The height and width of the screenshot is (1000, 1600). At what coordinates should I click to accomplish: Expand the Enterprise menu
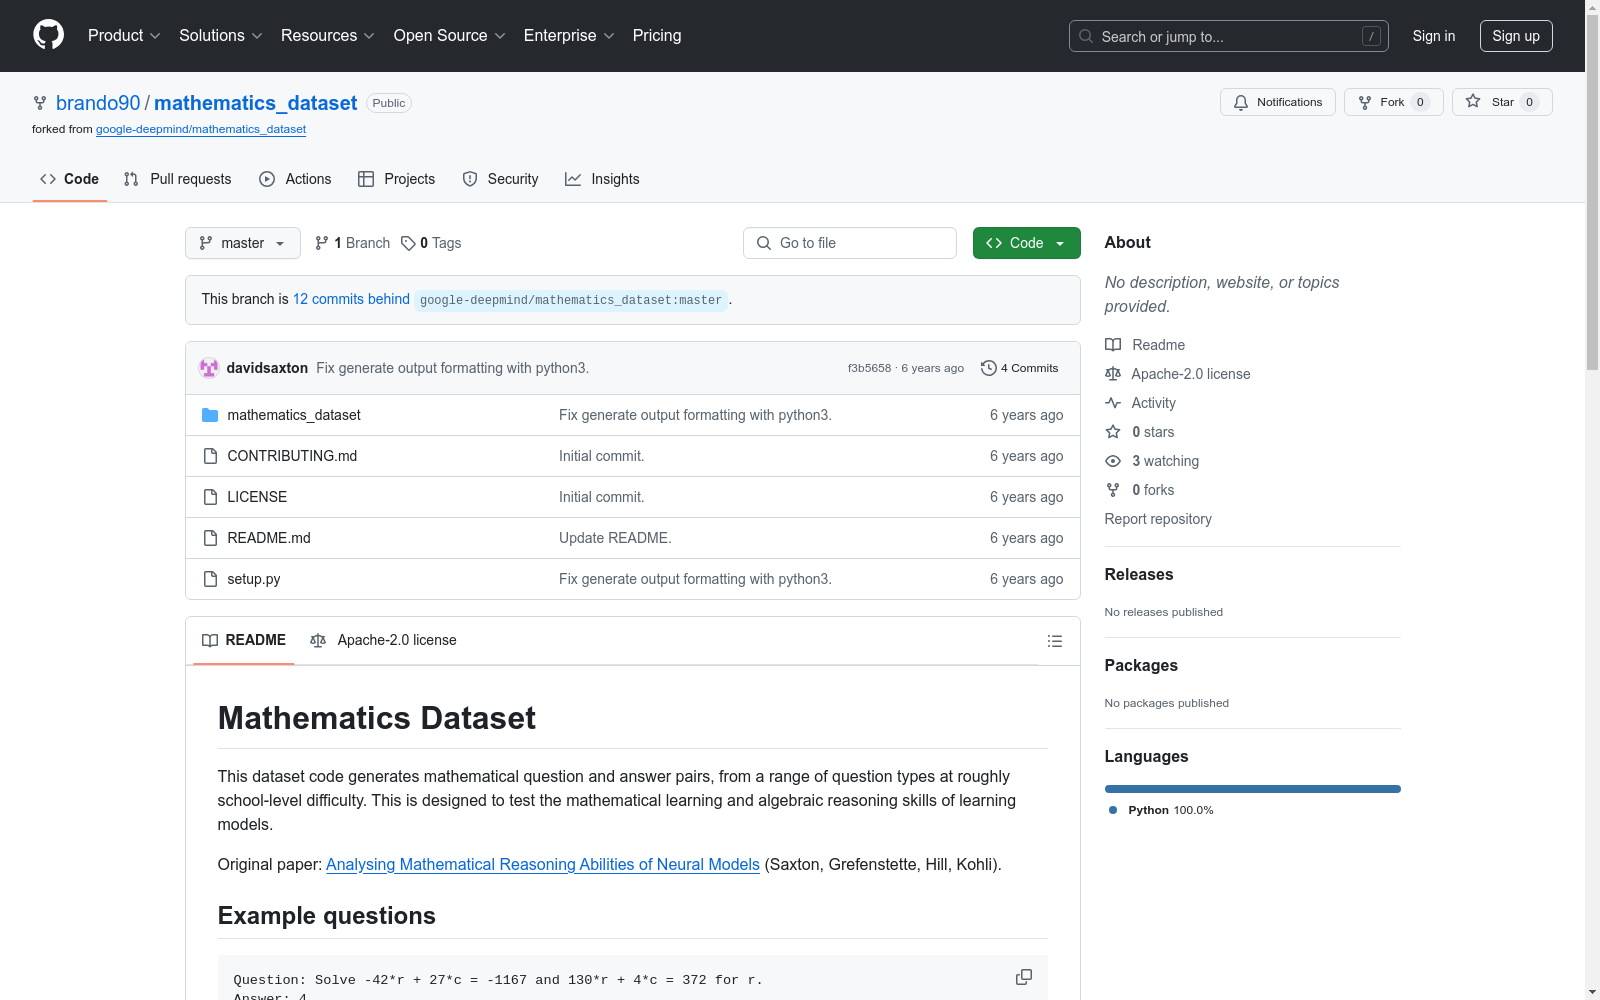[569, 36]
